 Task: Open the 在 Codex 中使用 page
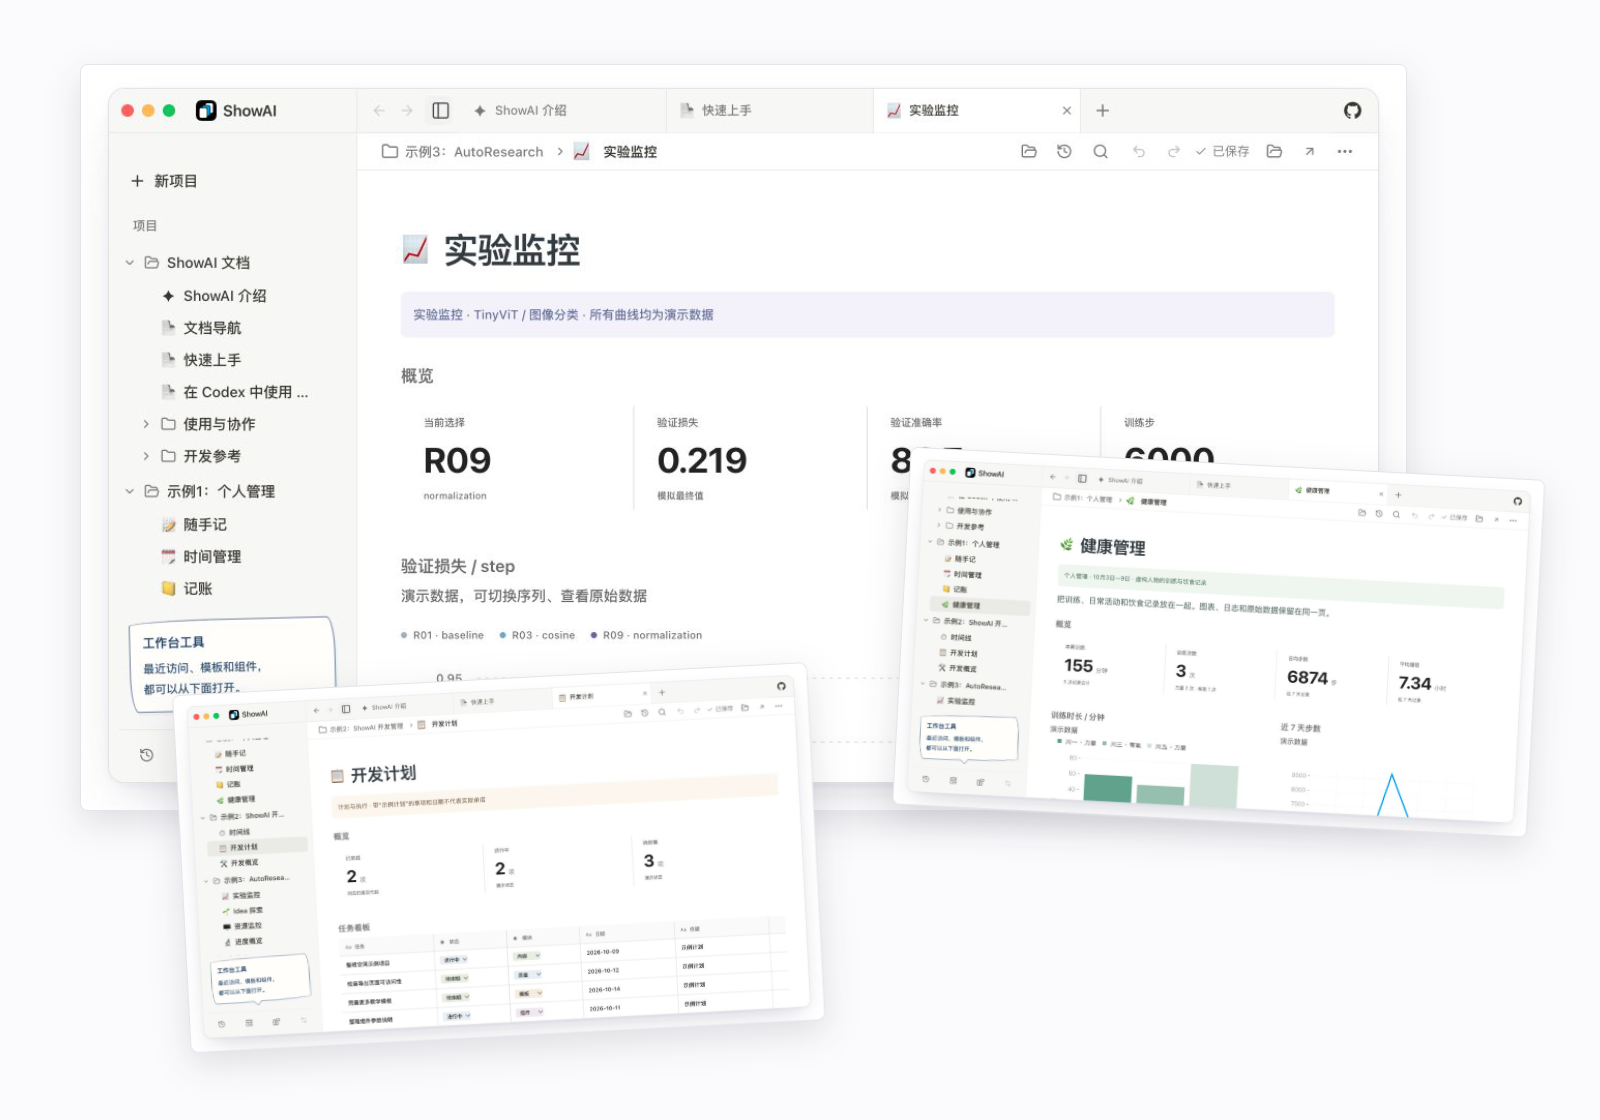point(235,392)
